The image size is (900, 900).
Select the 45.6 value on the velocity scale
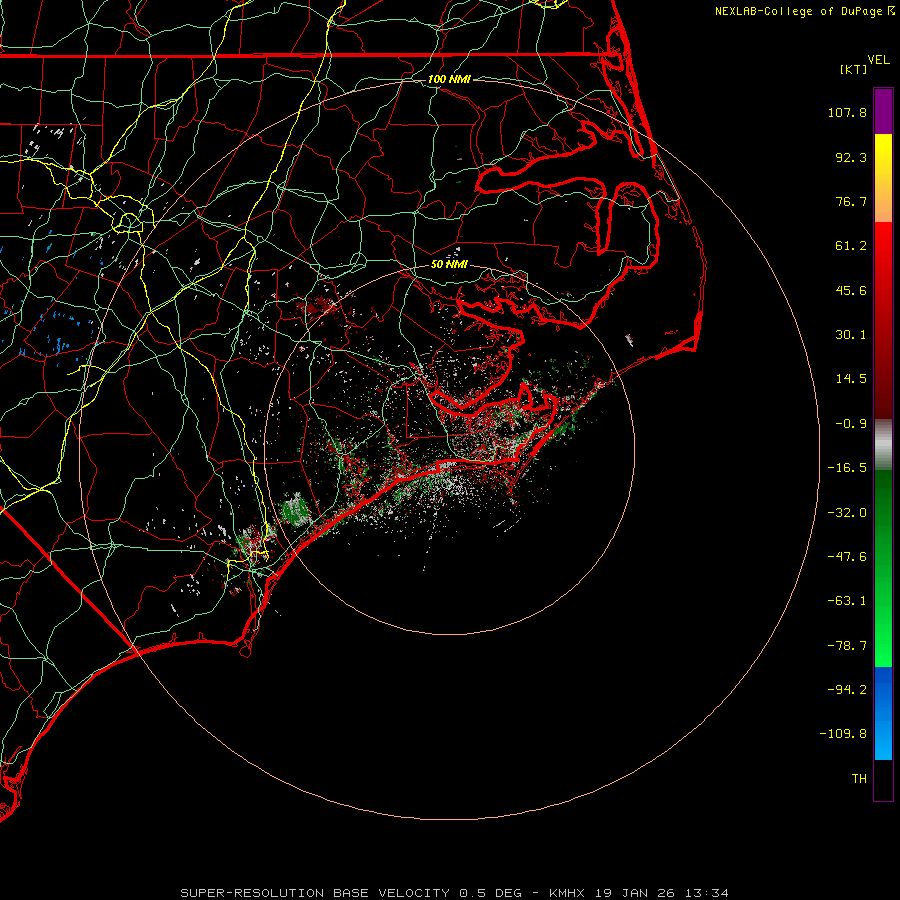[x=851, y=290]
